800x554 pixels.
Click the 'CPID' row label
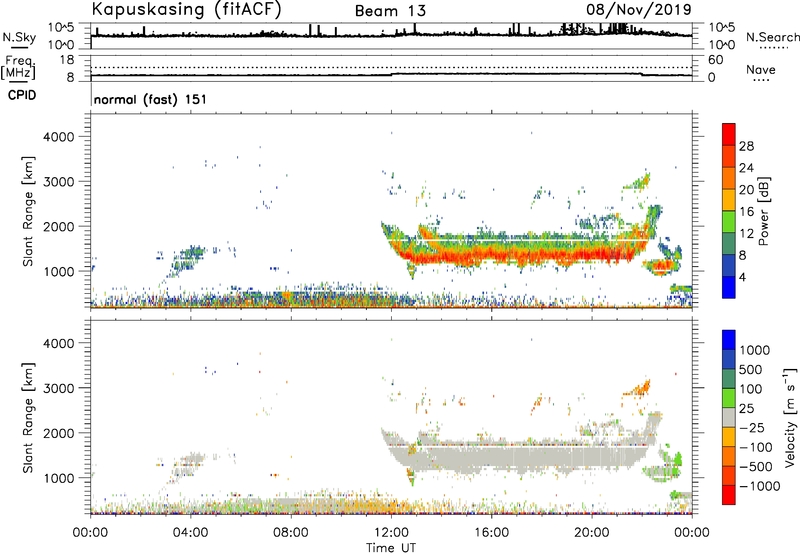(x=22, y=95)
